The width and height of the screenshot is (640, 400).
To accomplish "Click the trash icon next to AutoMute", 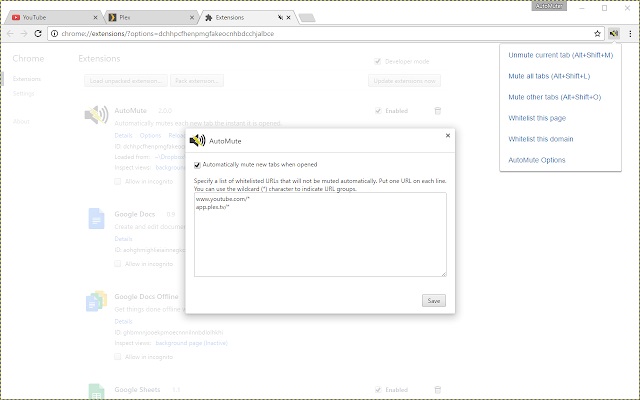I will click(x=437, y=111).
